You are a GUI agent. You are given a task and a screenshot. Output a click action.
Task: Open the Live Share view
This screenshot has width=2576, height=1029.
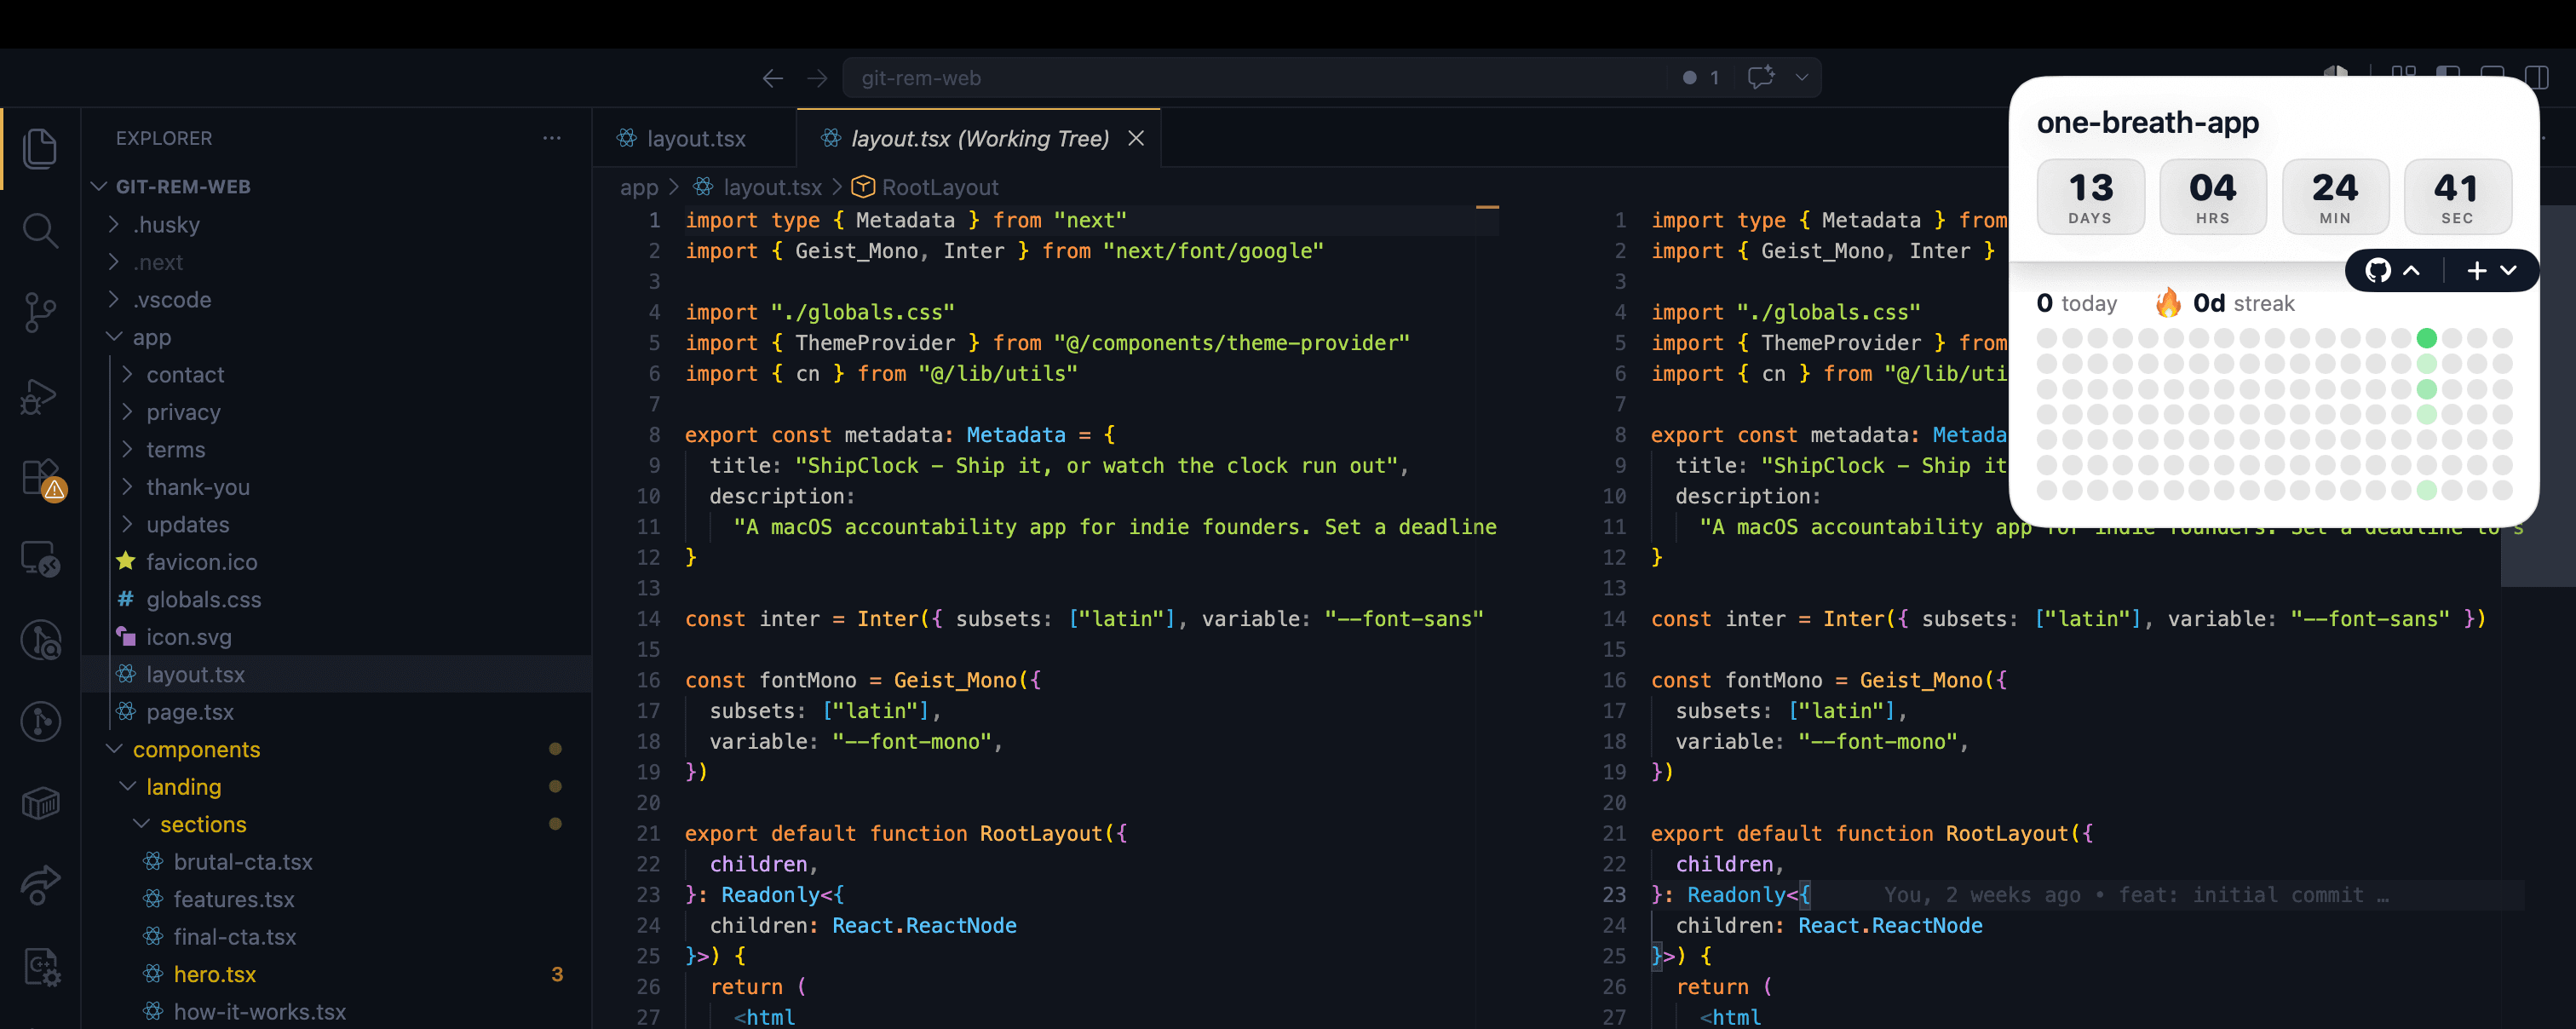pos(40,884)
